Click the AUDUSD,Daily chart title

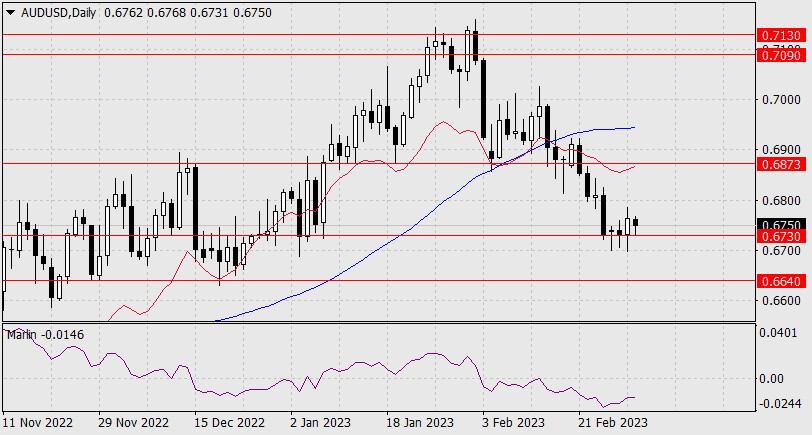tap(59, 13)
